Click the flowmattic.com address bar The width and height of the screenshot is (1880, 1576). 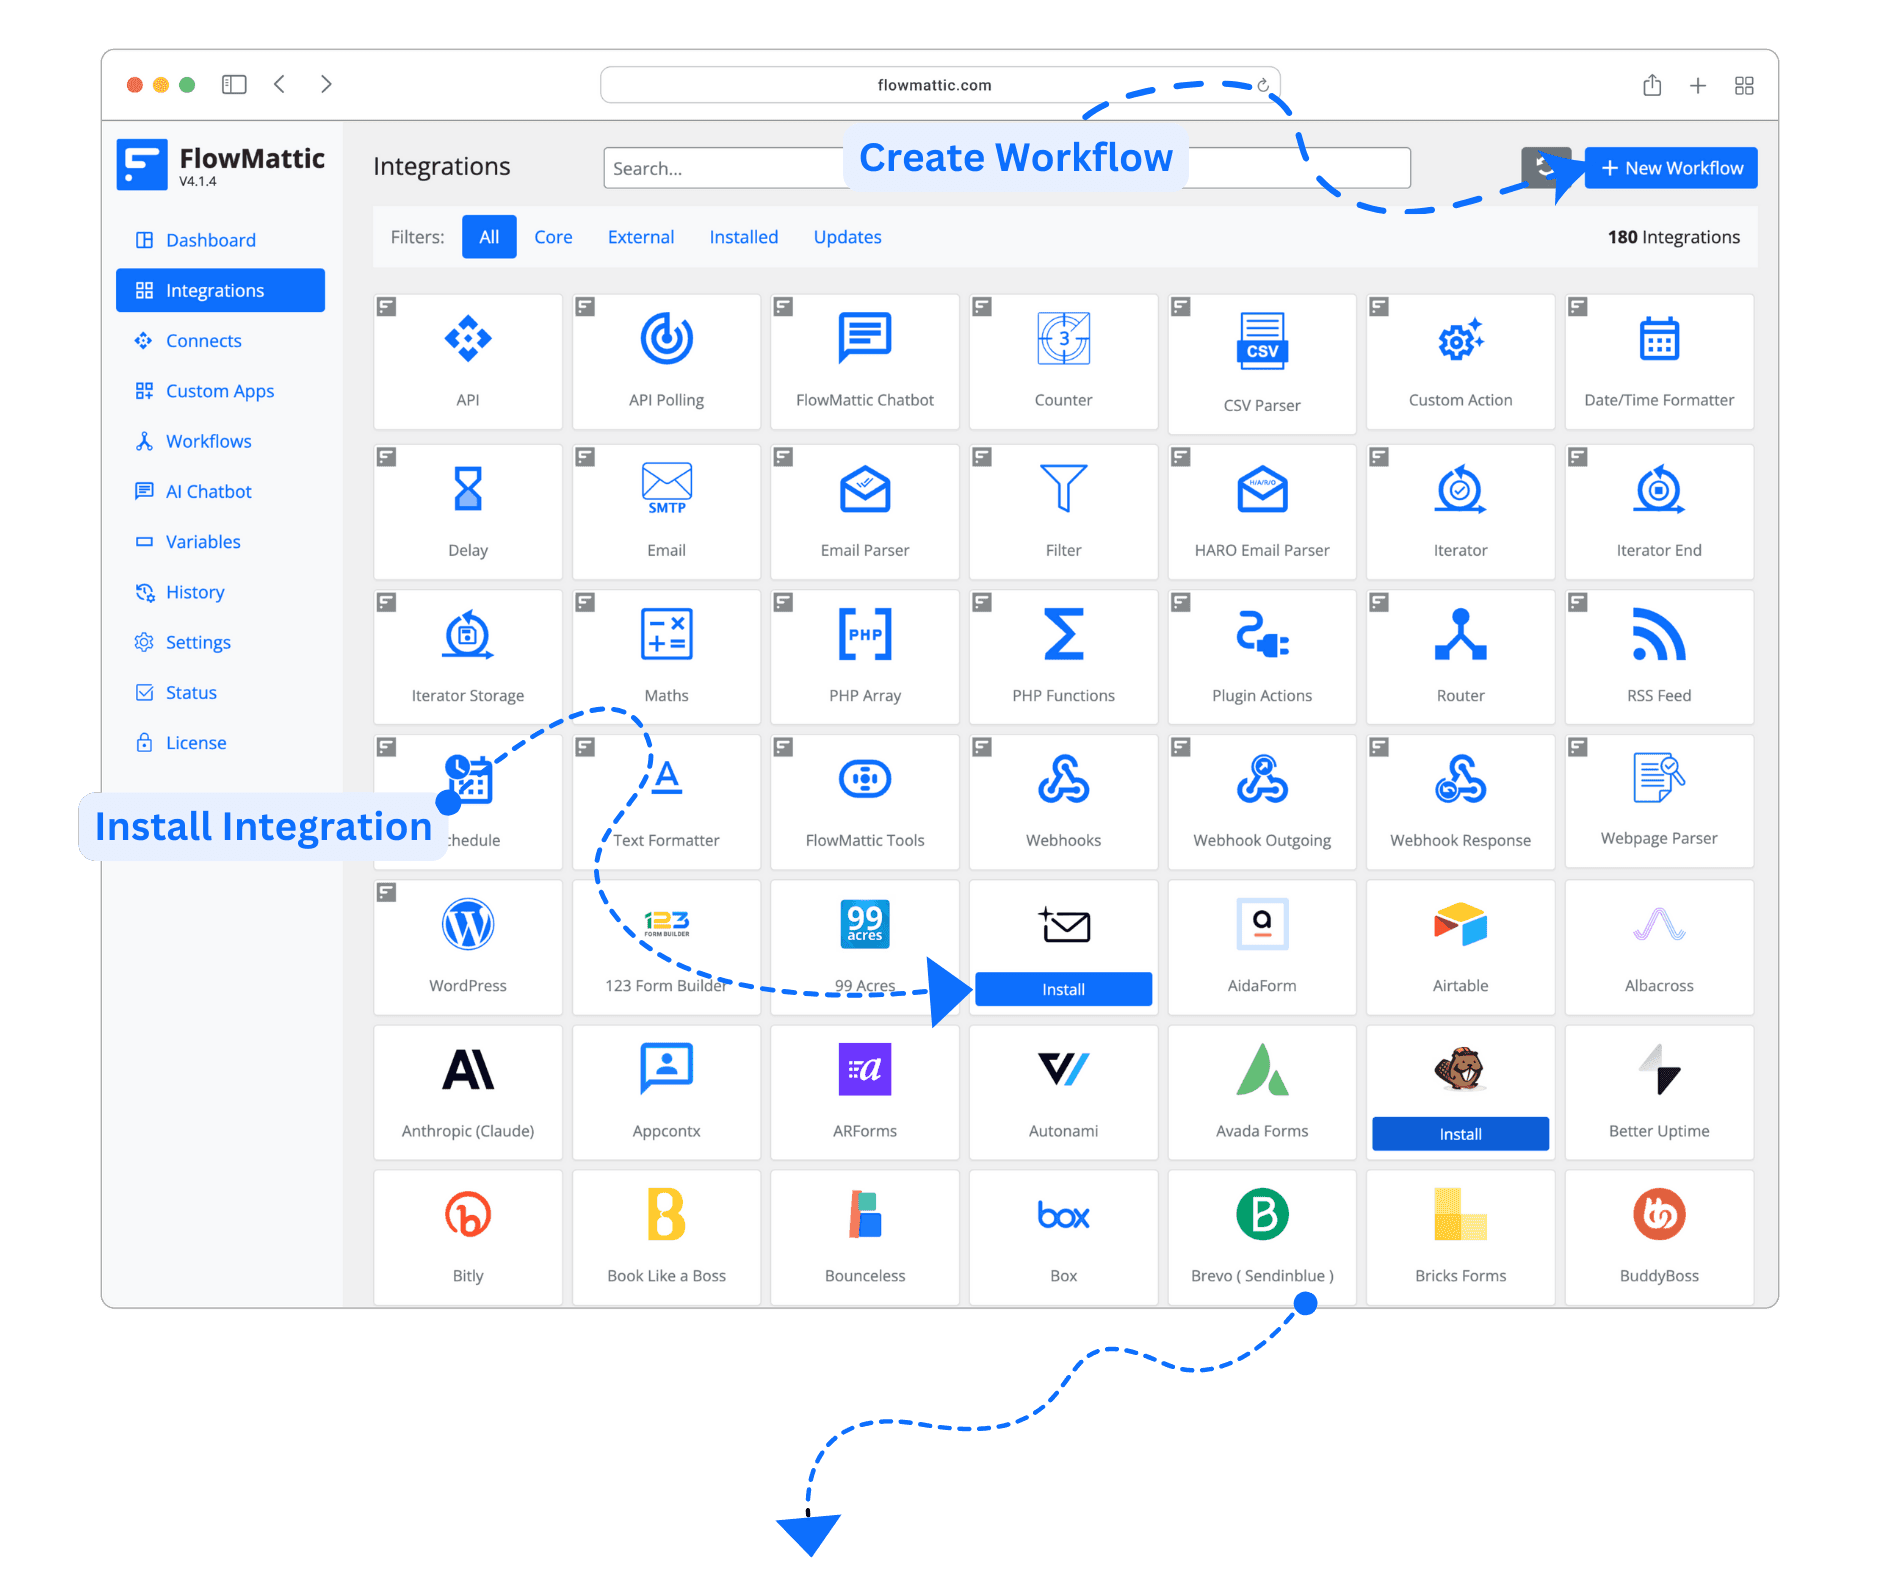[940, 85]
